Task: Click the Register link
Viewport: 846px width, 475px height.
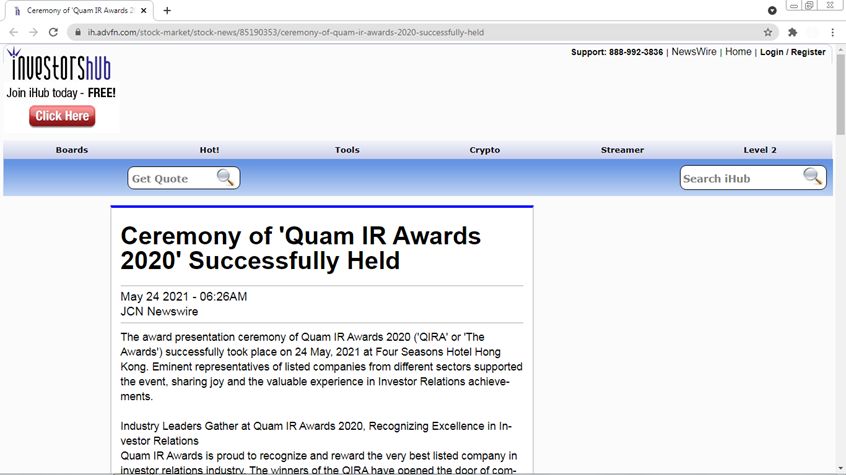Action: tap(808, 52)
